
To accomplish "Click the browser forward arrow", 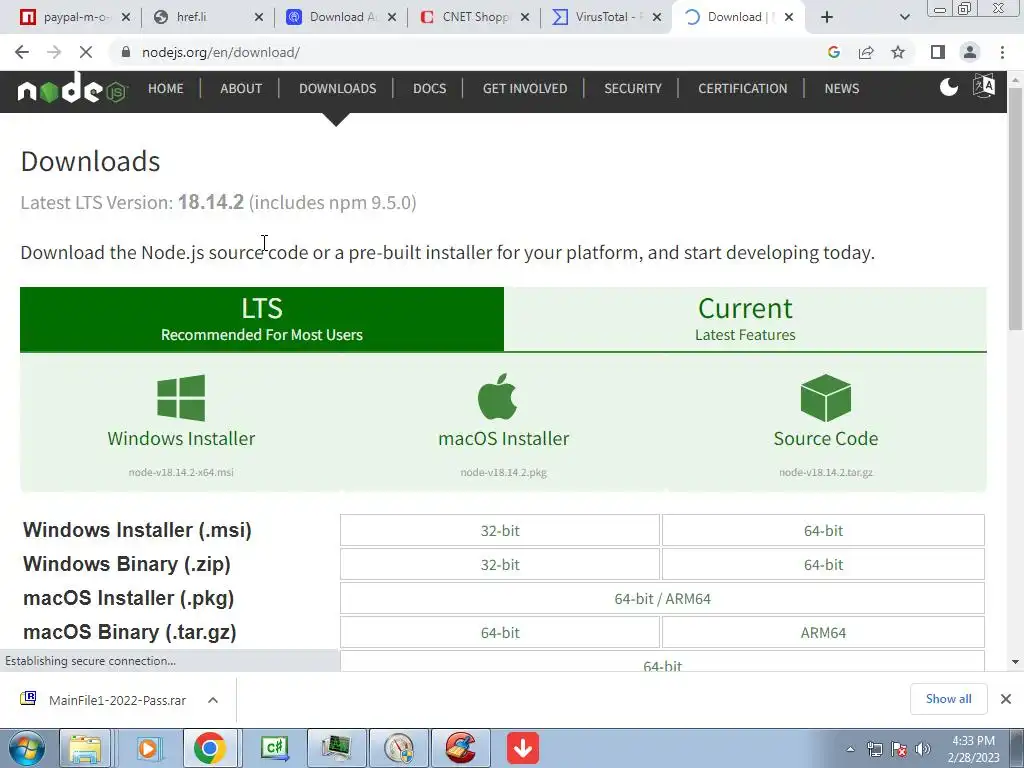I will click(54, 52).
